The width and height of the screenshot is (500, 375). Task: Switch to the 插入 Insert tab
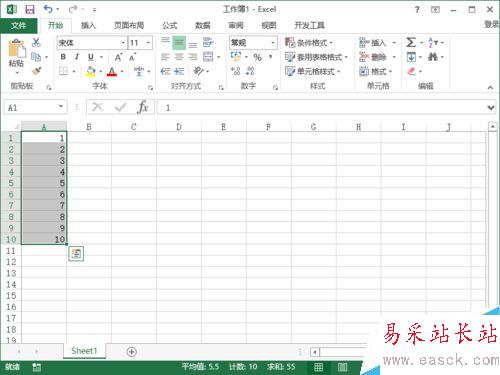88,25
